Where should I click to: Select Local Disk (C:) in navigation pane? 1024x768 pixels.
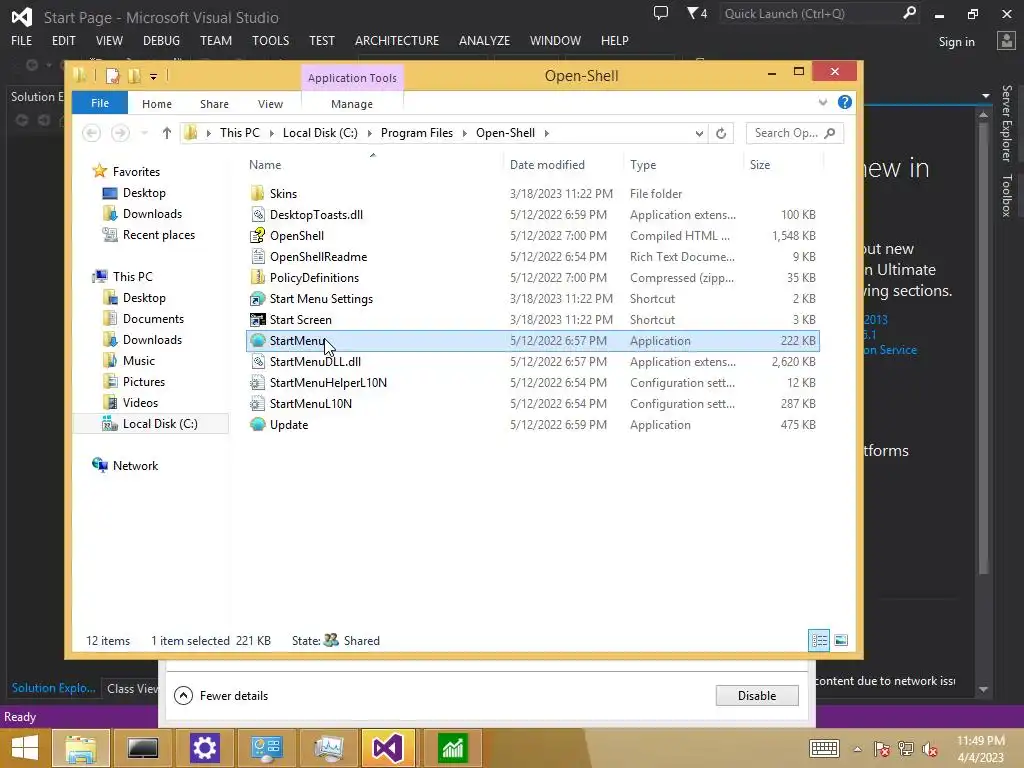pos(152,424)
